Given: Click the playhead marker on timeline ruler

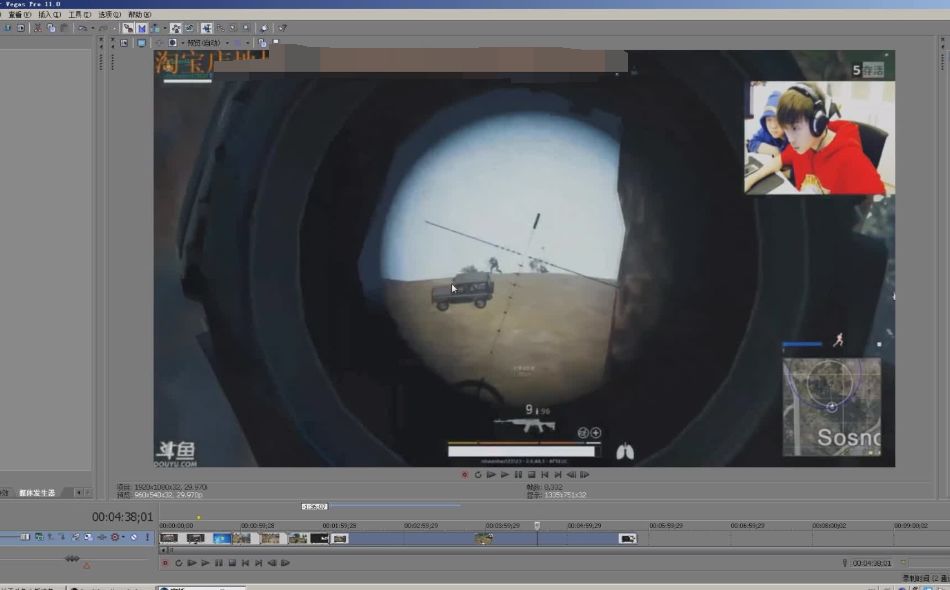Looking at the screenshot, I should point(537,525).
